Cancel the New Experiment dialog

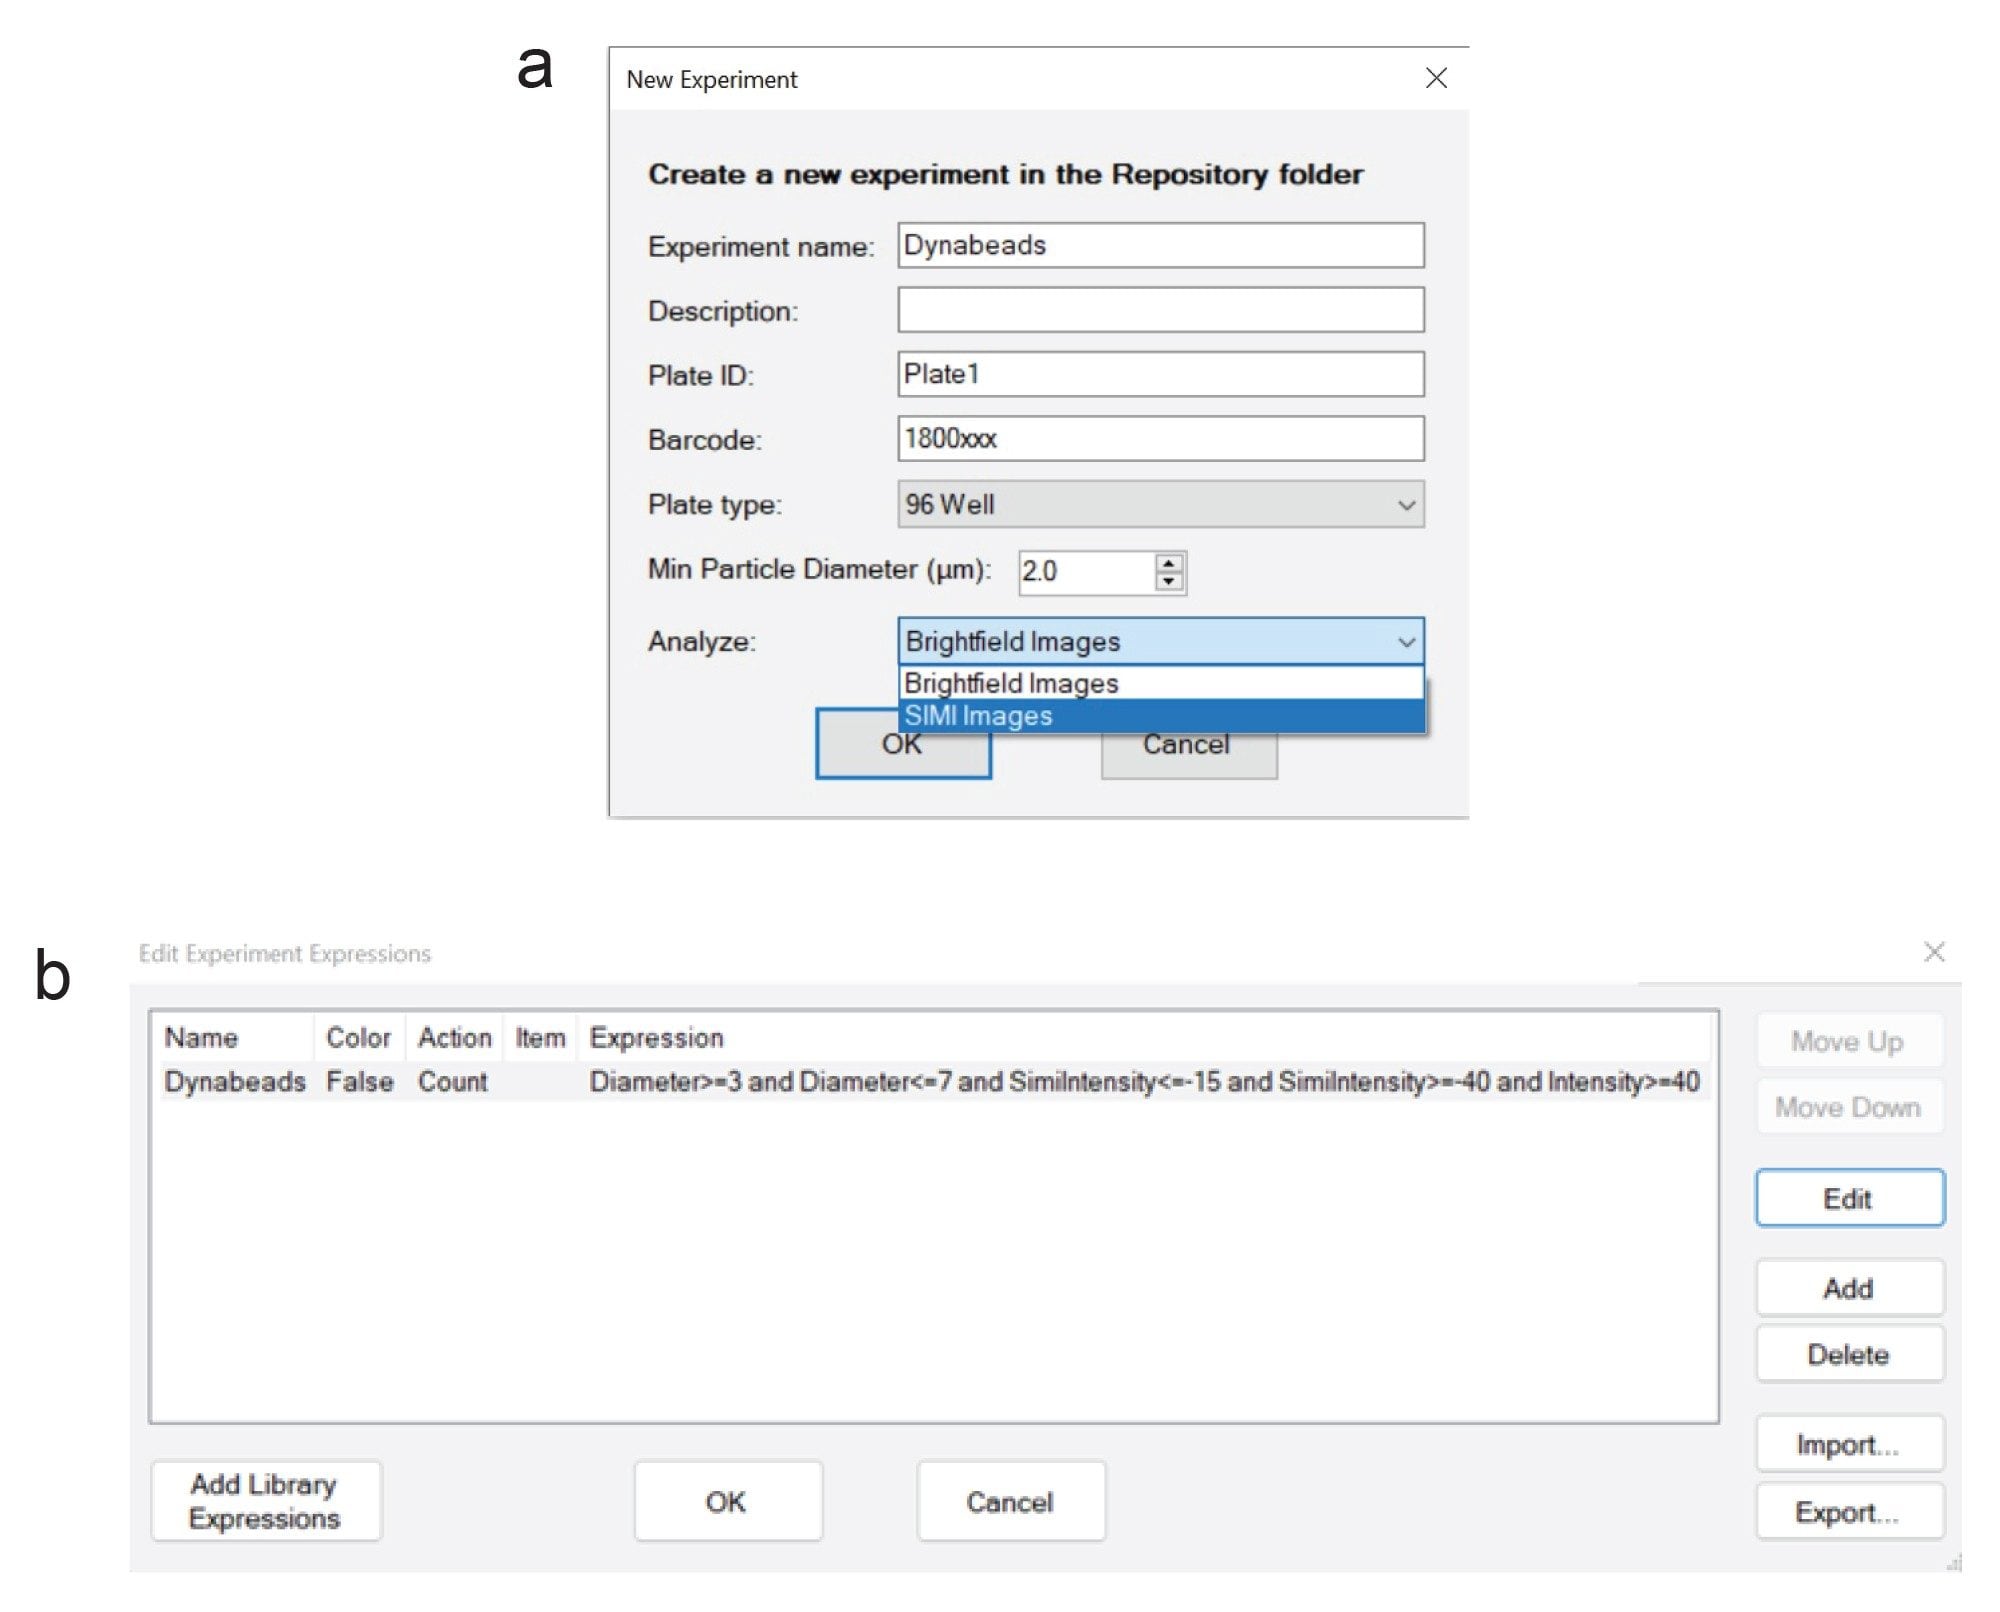tap(1188, 744)
